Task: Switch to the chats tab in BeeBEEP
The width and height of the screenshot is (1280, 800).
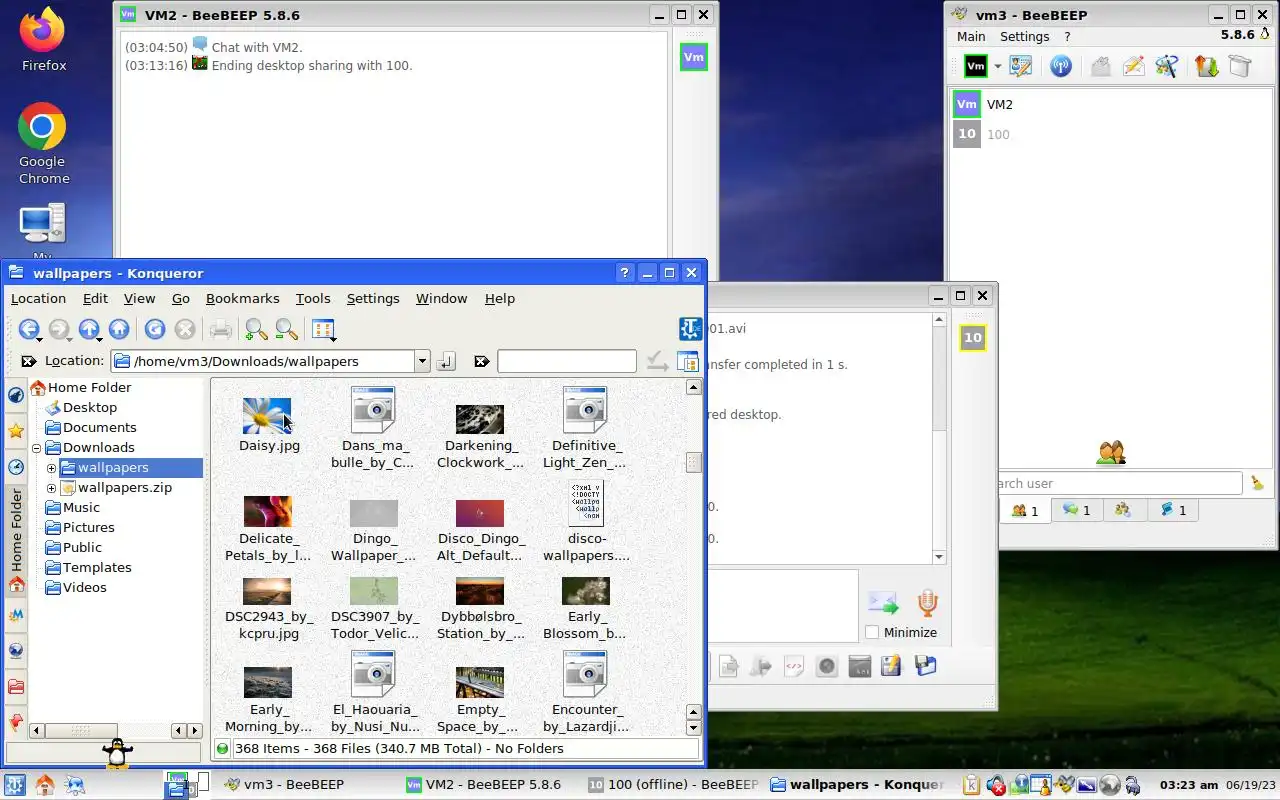Action: (x=1076, y=510)
